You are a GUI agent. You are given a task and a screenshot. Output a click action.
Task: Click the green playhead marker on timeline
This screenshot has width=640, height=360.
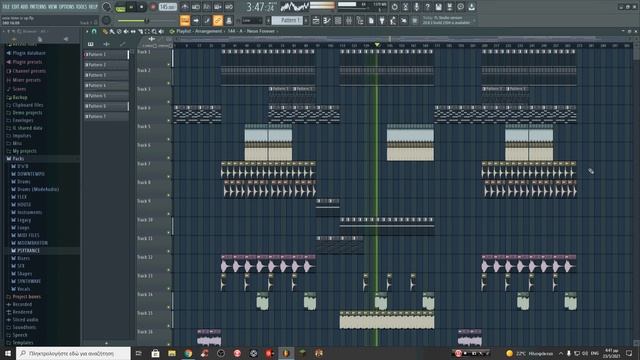377,44
